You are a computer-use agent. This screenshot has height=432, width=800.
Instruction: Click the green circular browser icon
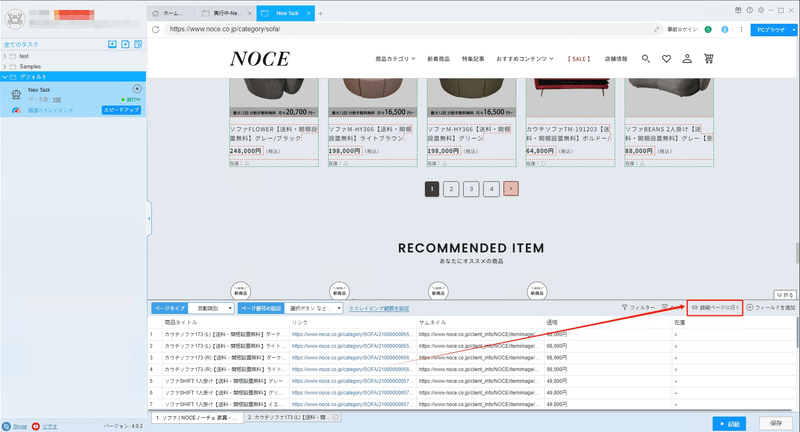point(708,30)
